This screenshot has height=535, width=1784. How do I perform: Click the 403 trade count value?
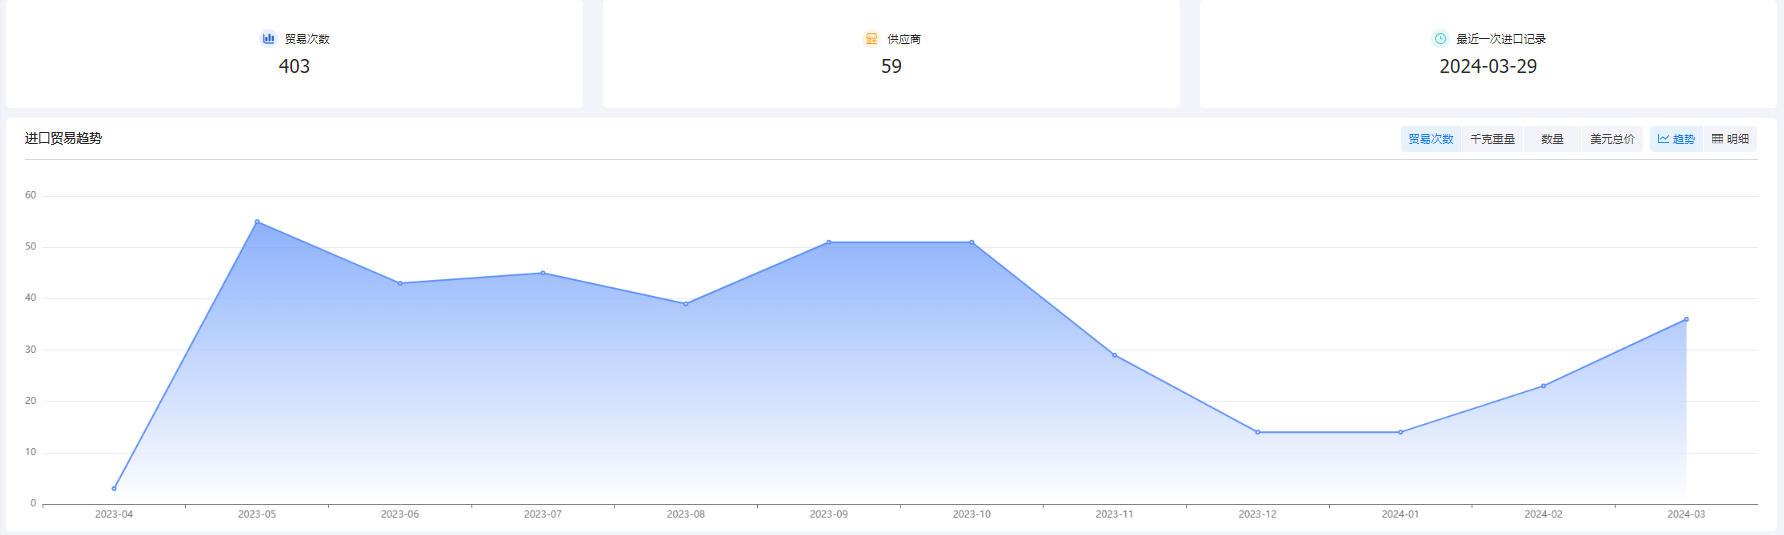294,66
